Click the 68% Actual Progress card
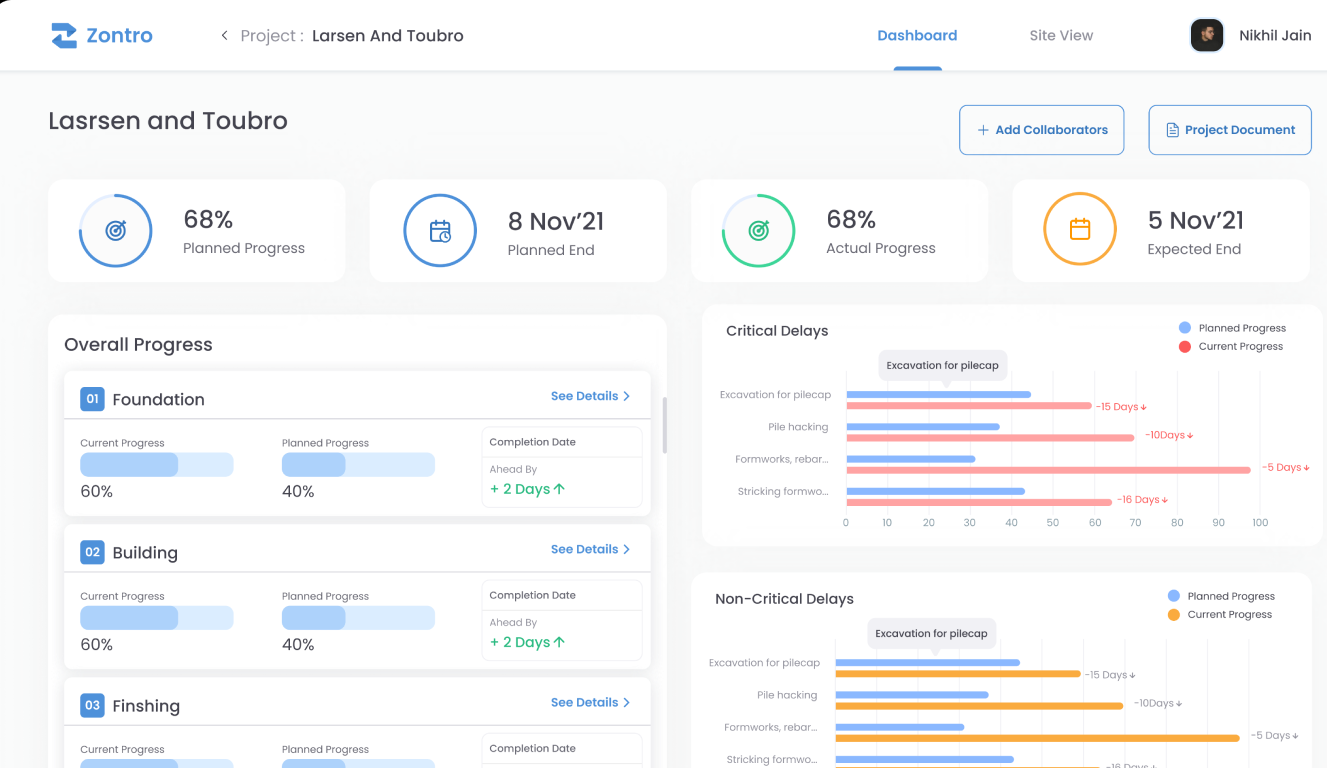 (839, 231)
